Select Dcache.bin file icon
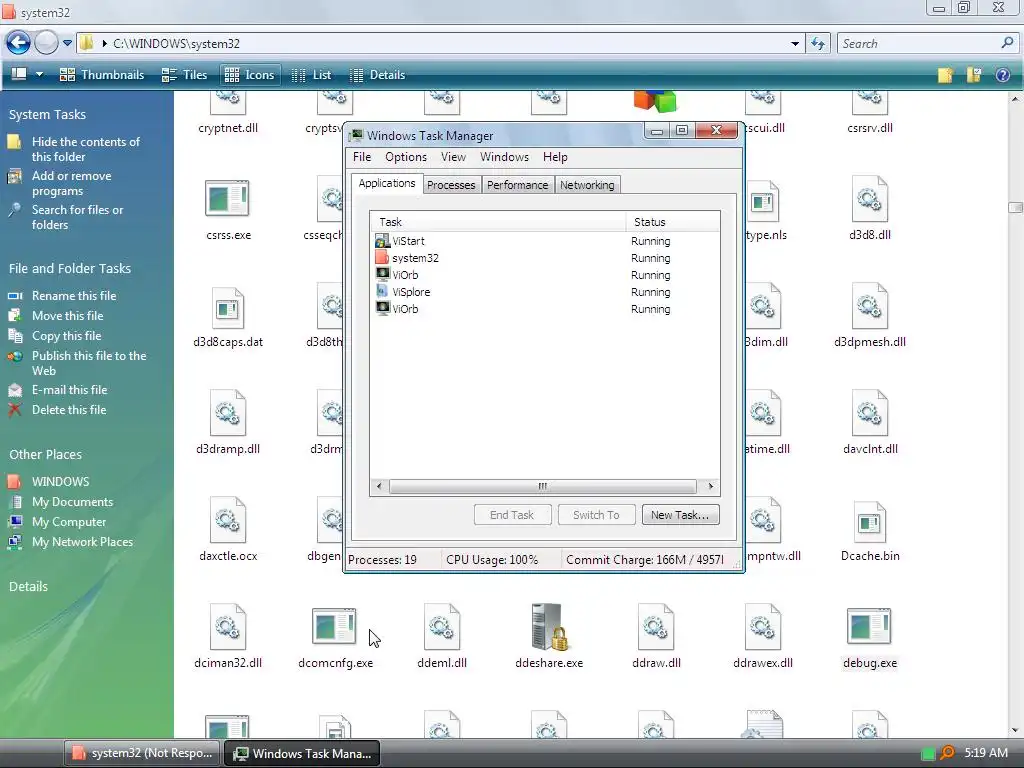This screenshot has width=1024, height=768. (x=869, y=522)
